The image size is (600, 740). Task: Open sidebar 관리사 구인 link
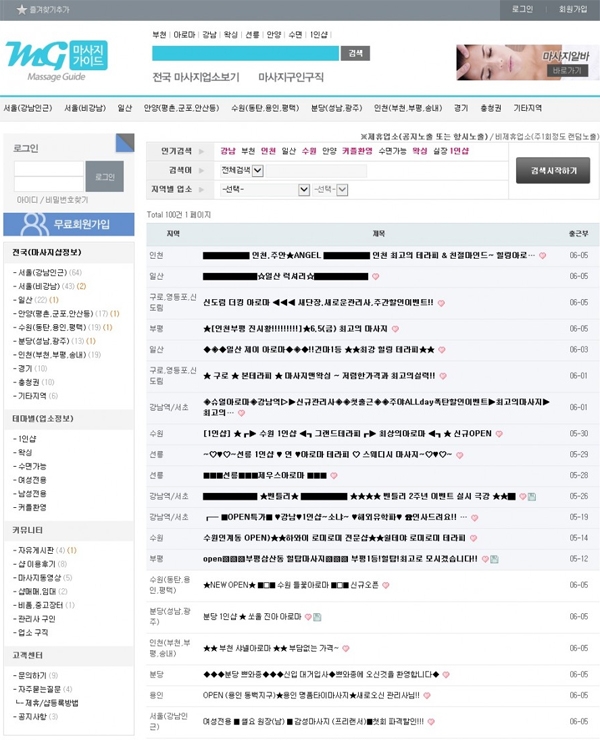click(x=36, y=619)
